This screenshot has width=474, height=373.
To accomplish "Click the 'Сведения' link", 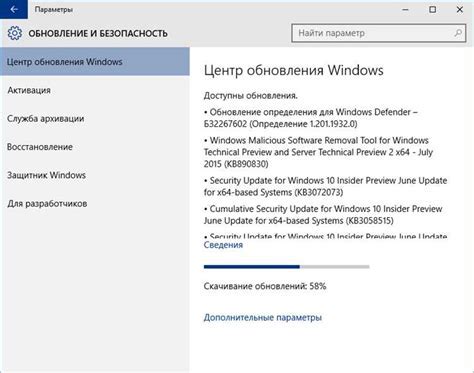I will (x=223, y=245).
